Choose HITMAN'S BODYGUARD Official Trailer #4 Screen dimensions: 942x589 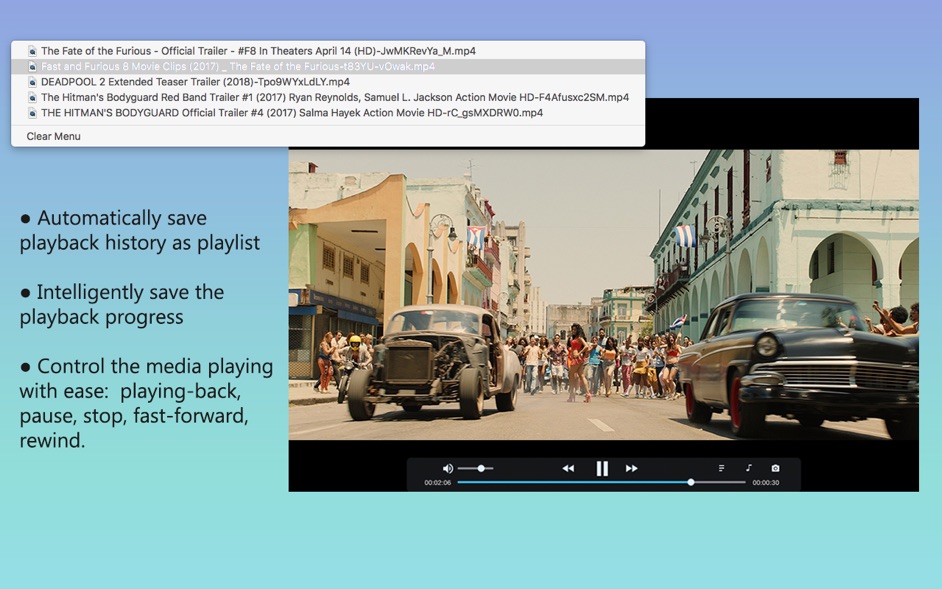292,113
